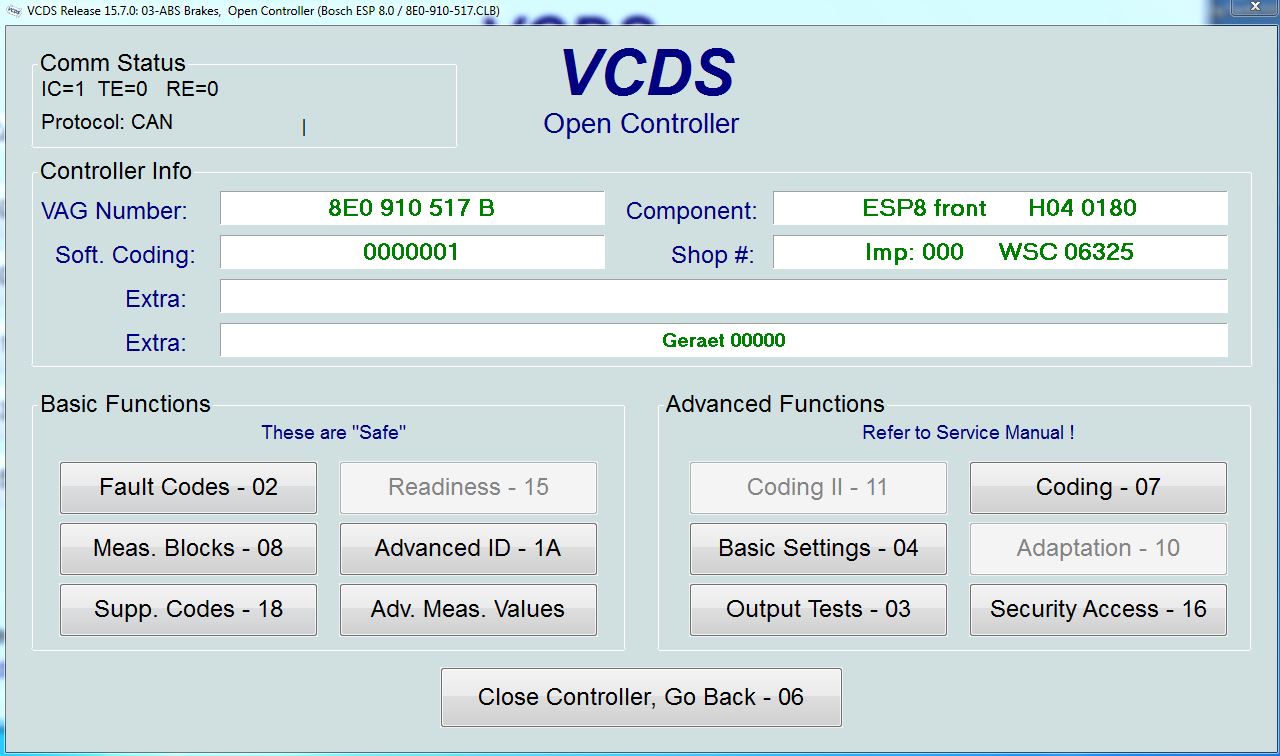
Task: Click the Component: label
Action: pos(691,212)
